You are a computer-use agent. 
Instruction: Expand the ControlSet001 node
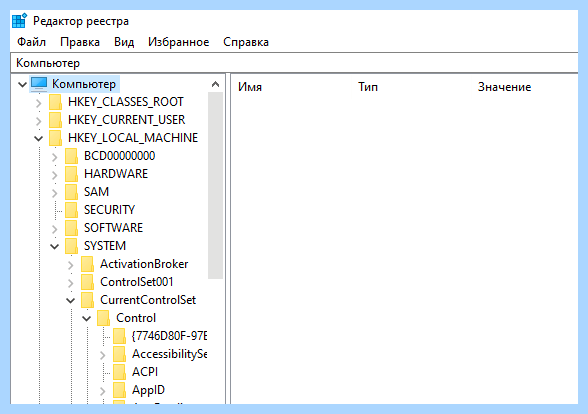(70, 283)
